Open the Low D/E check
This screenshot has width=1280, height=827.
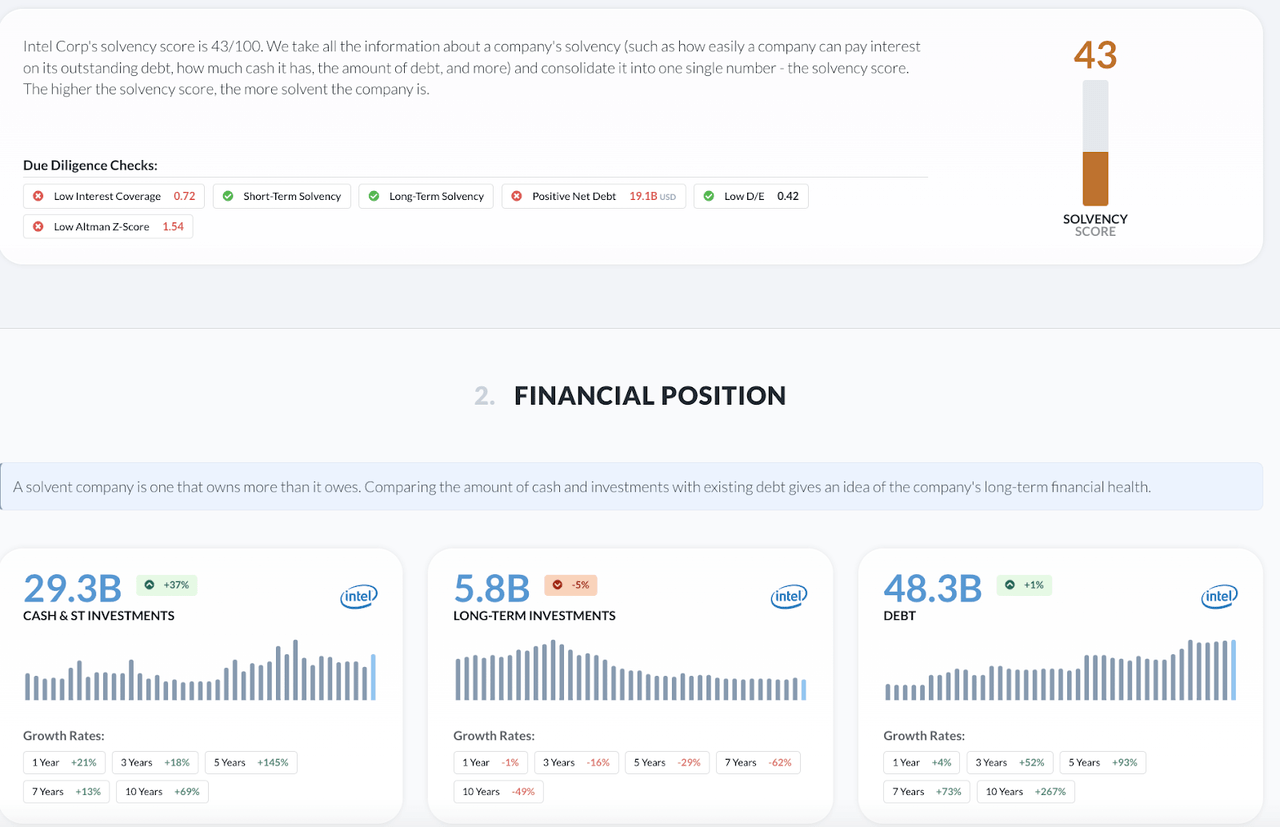751,196
